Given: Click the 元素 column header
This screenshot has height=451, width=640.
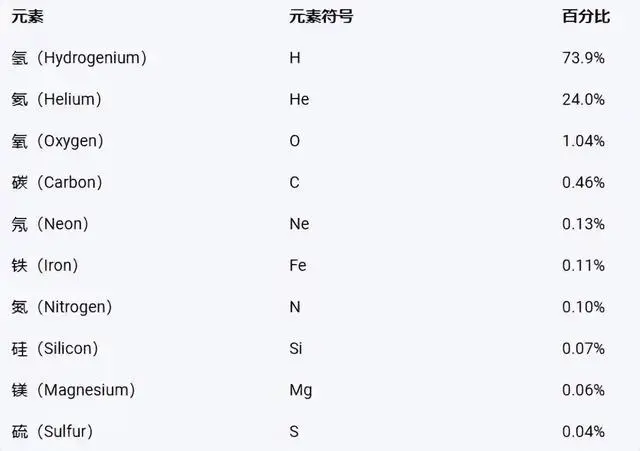Looking at the screenshot, I should coord(27,17).
